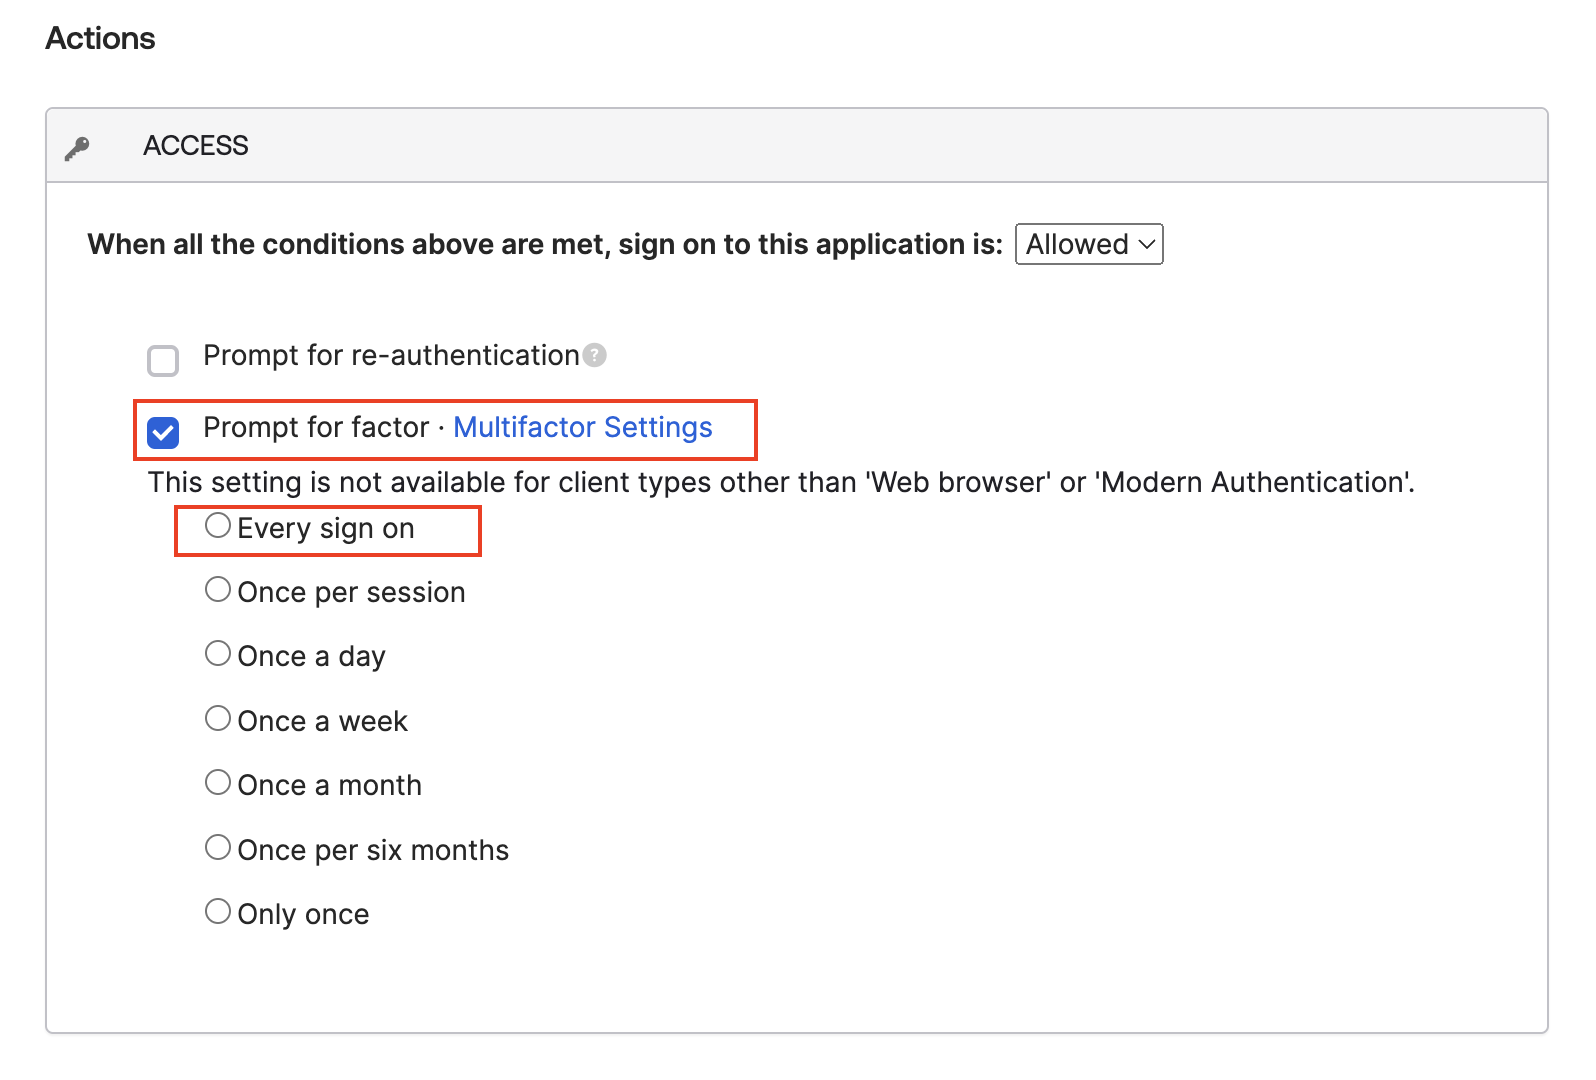Uncheck the Prompt for factor checkbox
Image resolution: width=1596 pixels, height=1080 pixels.
coord(163,432)
